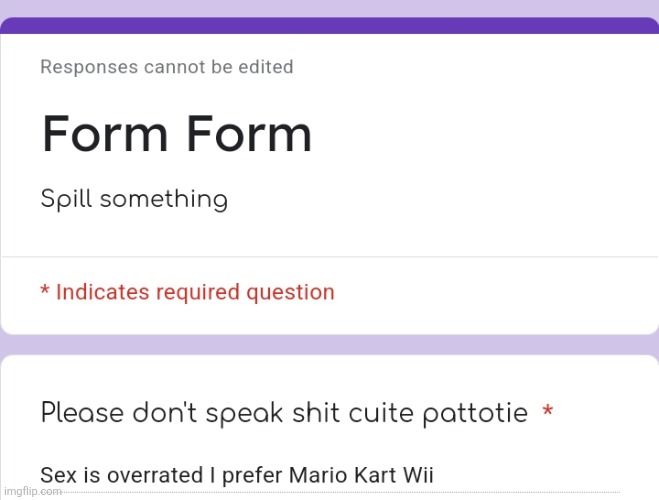Screen dimensions: 659x500
Task: Click the dark purple header banner
Action: [x=330, y=26]
